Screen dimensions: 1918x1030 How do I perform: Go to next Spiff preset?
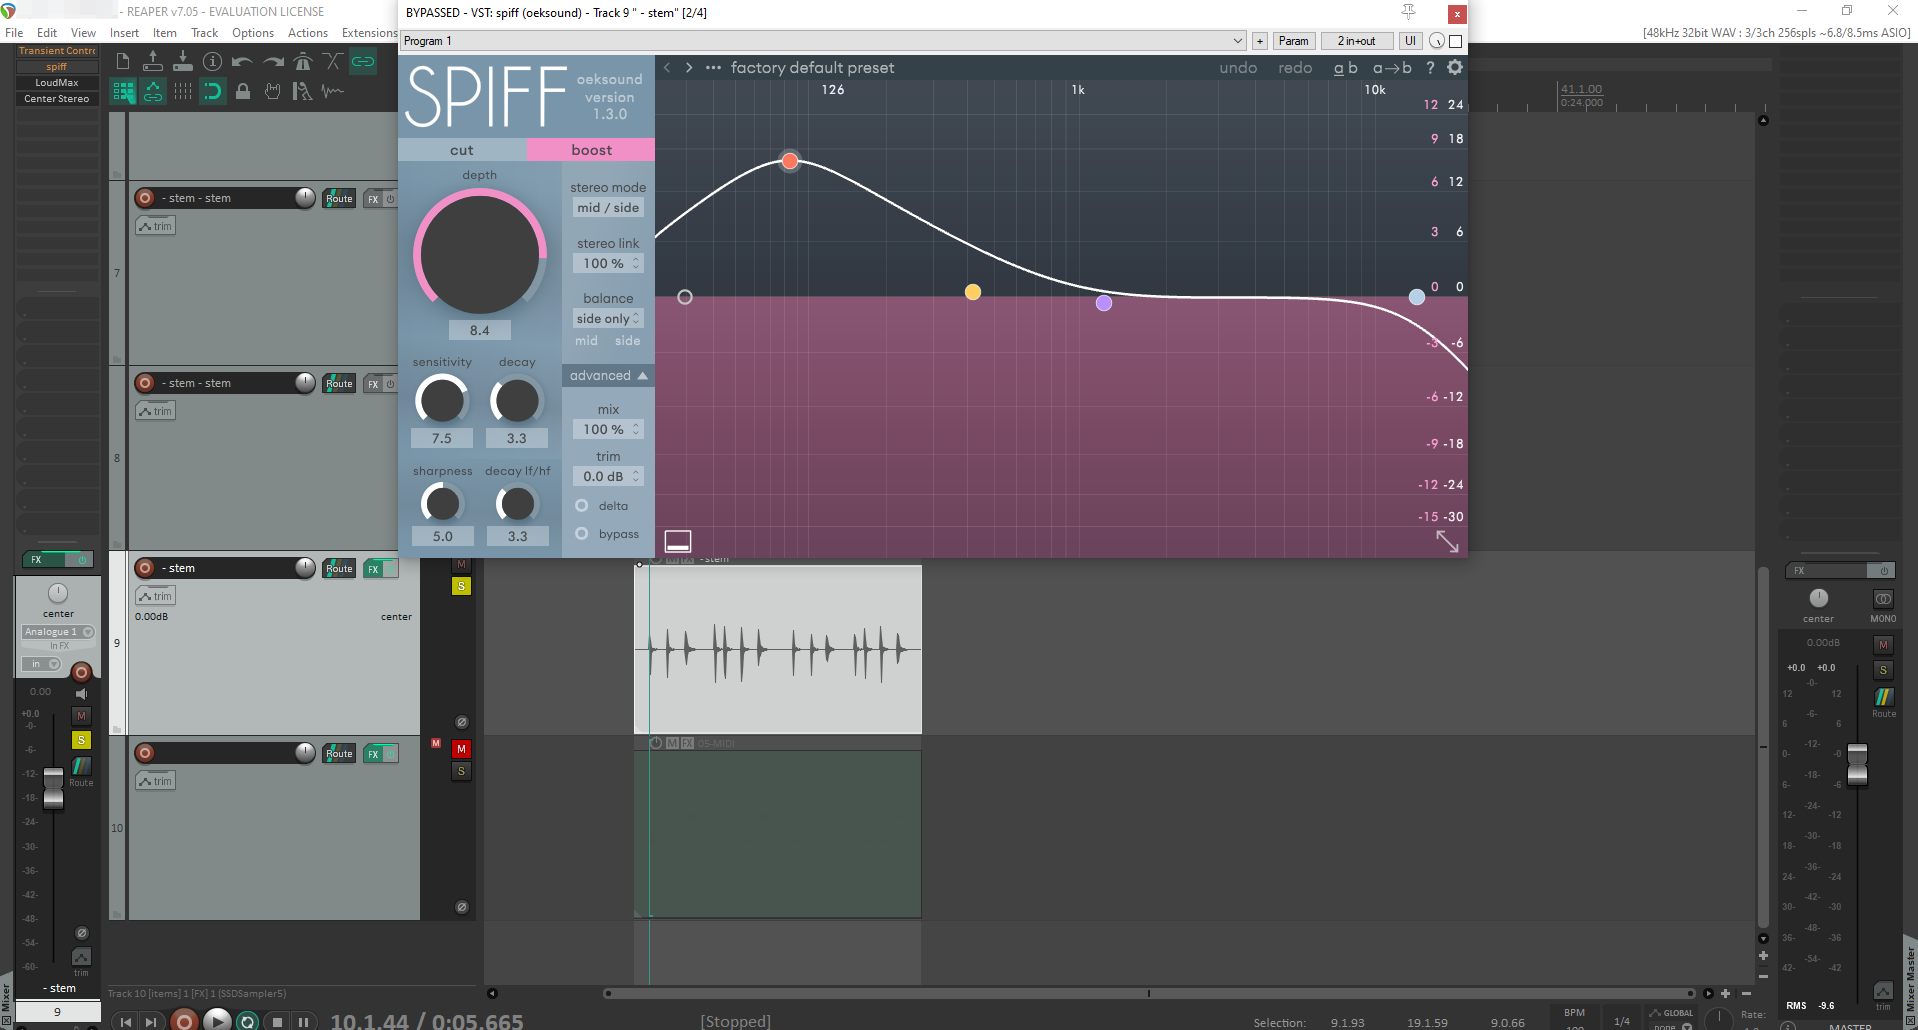[689, 68]
